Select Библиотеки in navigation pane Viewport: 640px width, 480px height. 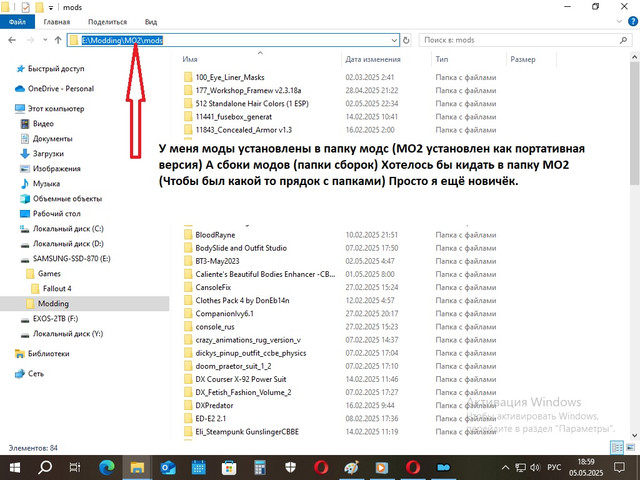coord(42,354)
